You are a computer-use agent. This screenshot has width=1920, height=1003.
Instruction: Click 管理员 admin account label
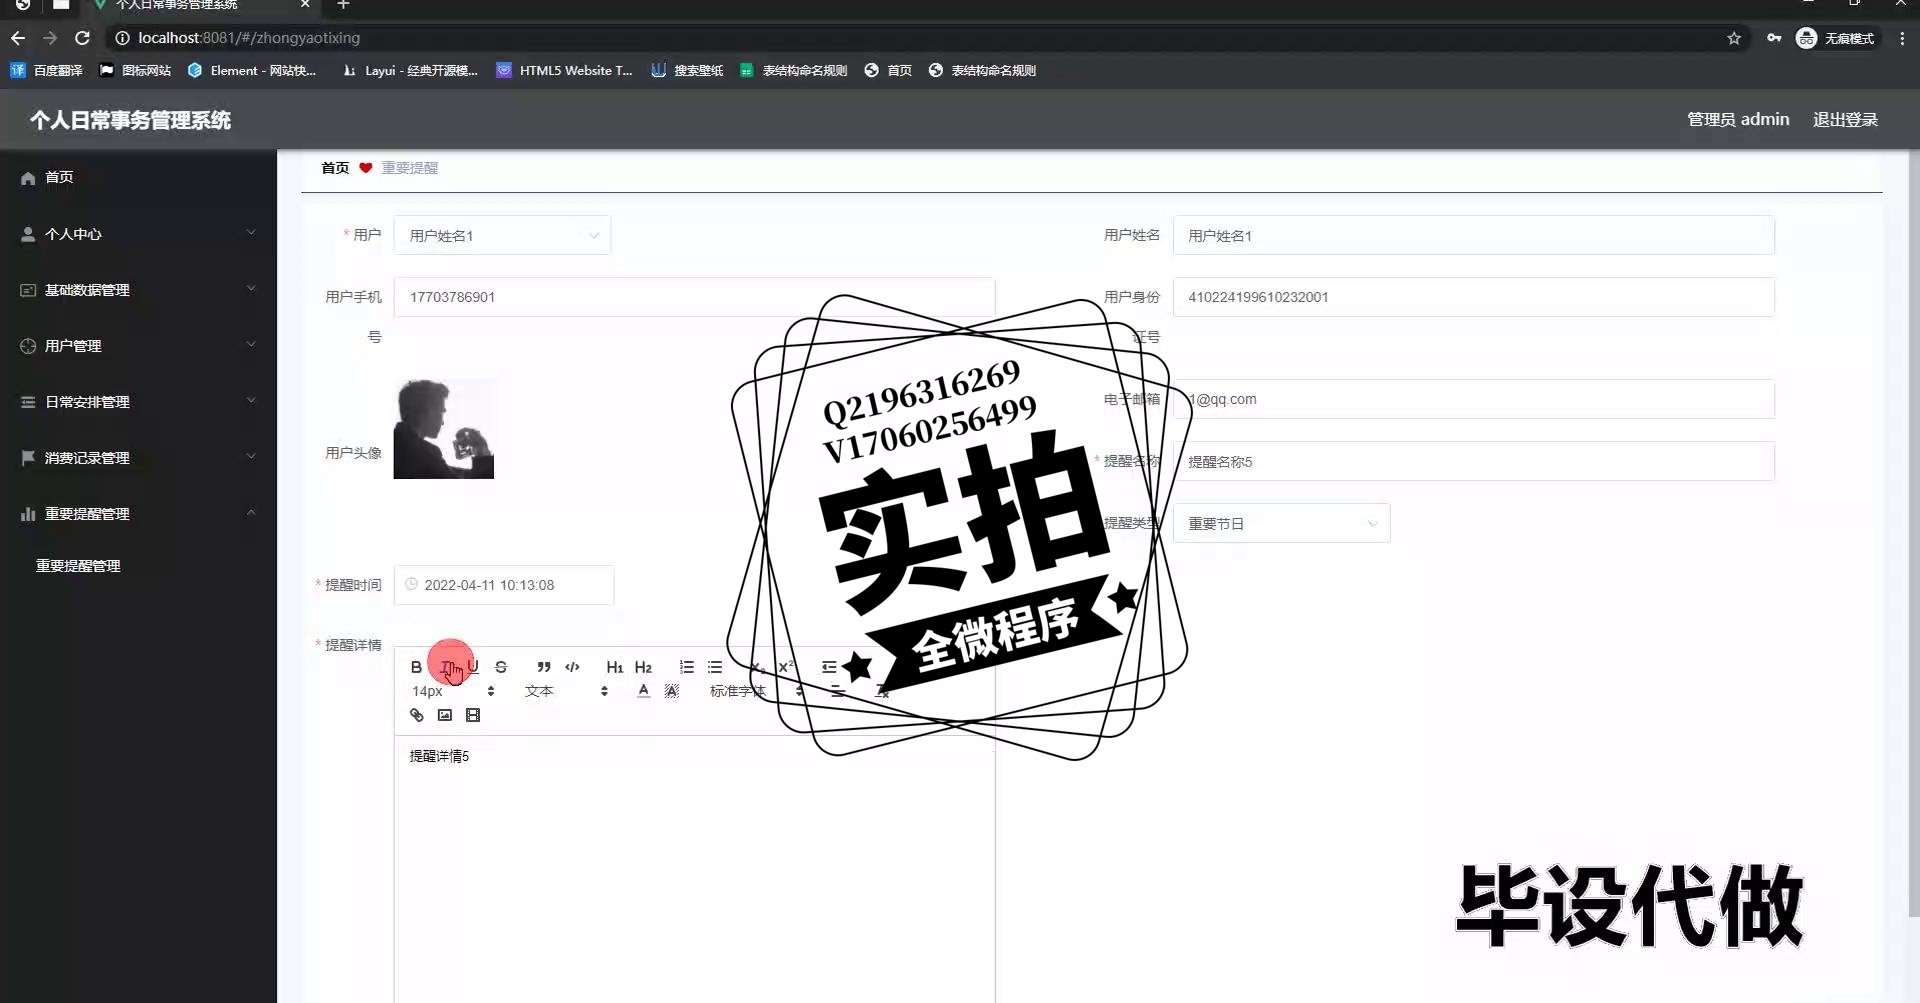(1738, 119)
